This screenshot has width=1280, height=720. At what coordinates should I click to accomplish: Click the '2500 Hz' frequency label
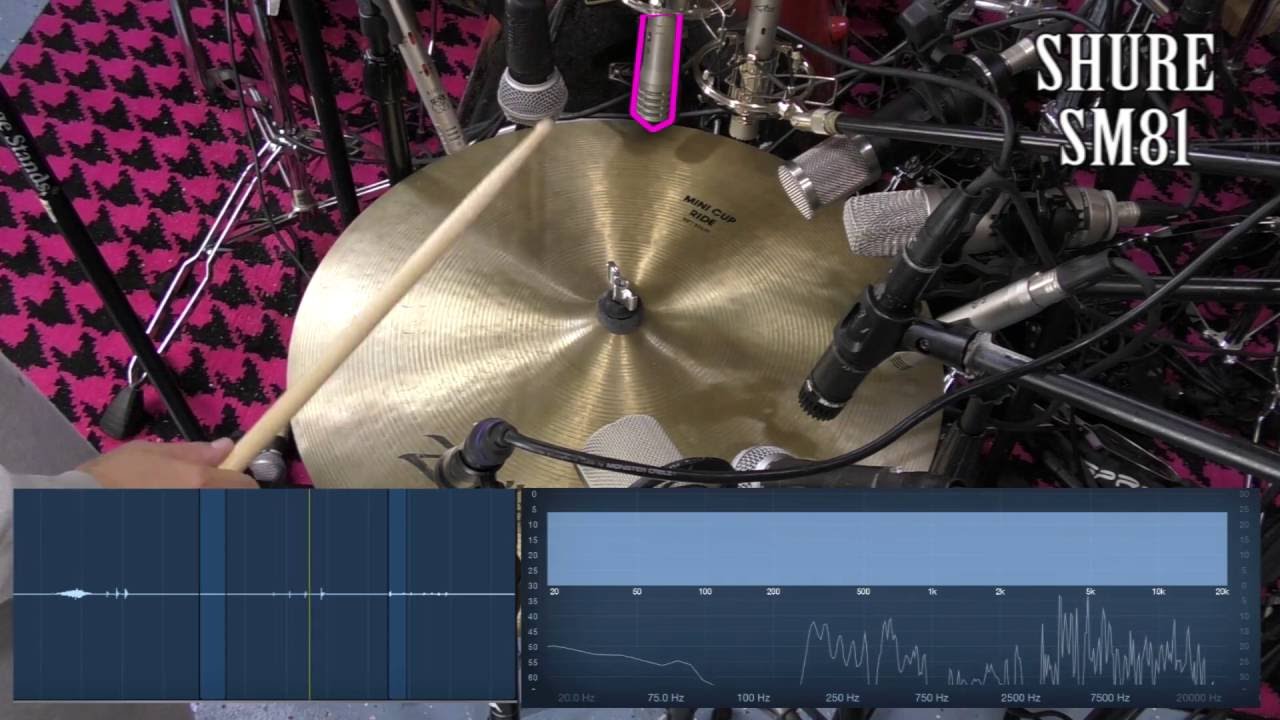click(x=1020, y=698)
